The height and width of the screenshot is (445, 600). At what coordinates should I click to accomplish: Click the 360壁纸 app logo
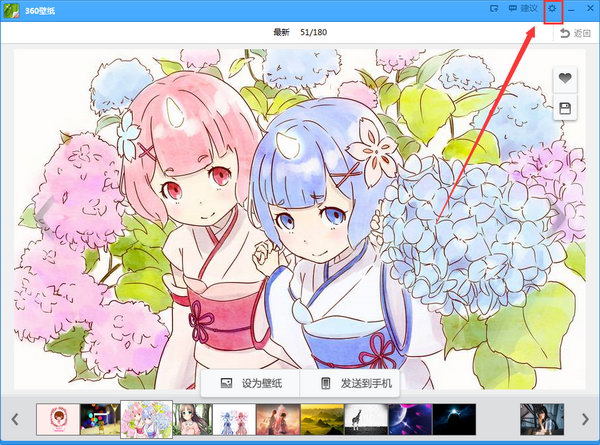click(11, 10)
